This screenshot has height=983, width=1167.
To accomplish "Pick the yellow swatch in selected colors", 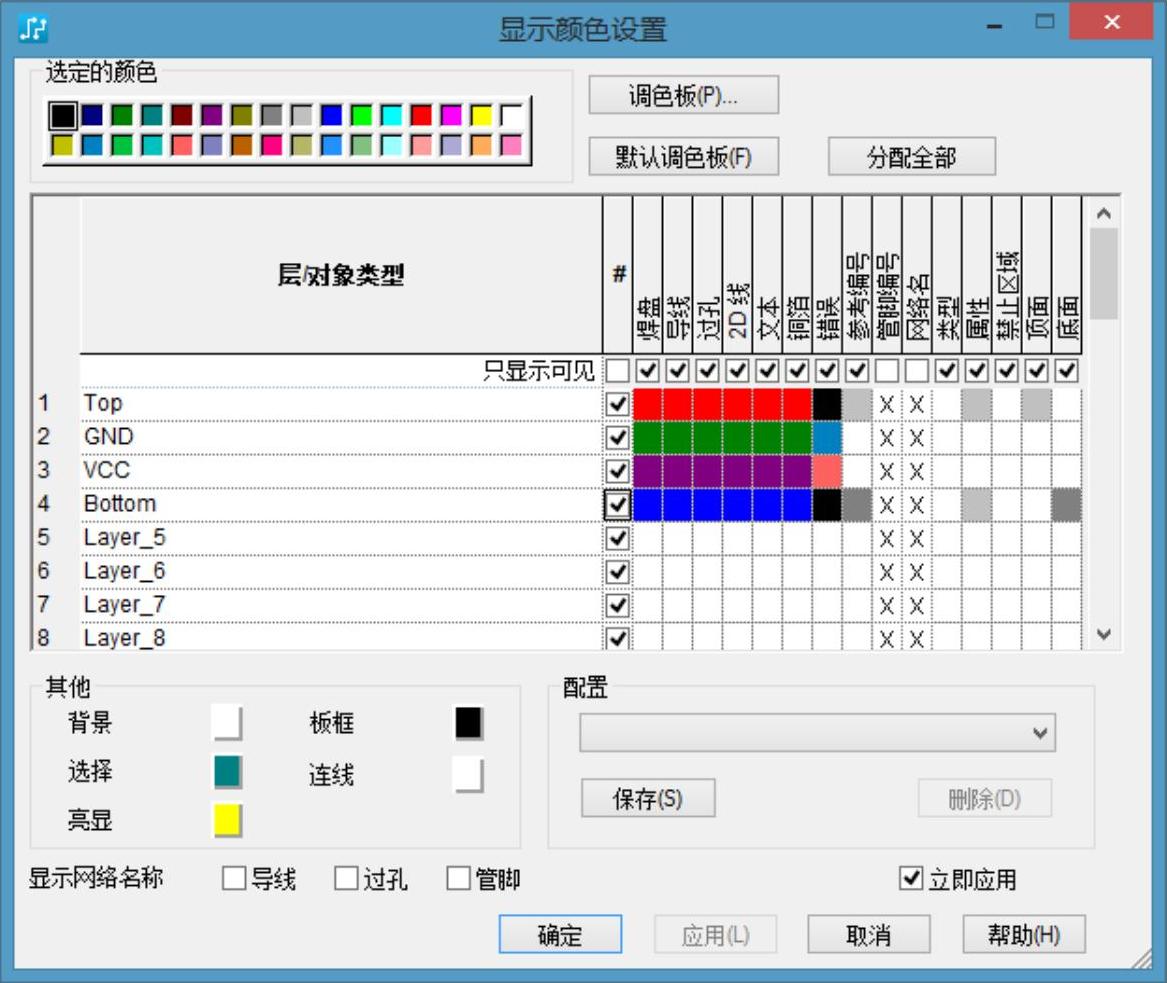I will [481, 116].
